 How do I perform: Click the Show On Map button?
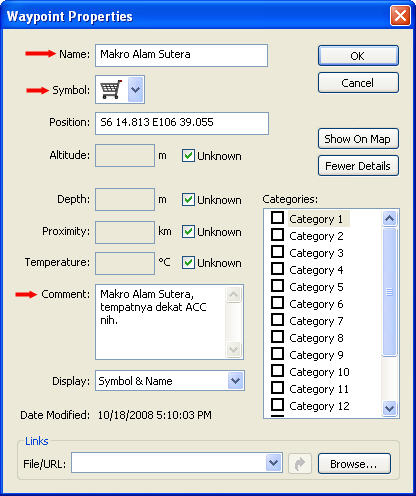click(x=358, y=139)
